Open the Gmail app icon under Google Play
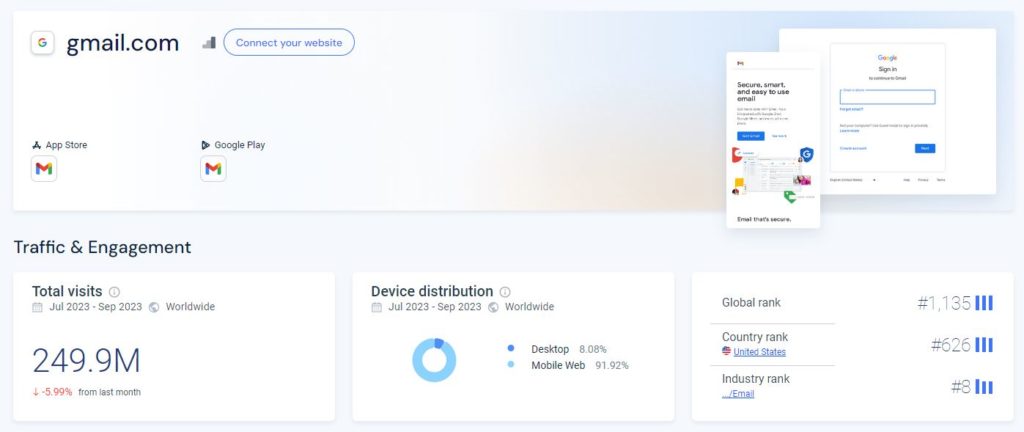The image size is (1024, 432). pyautogui.click(x=214, y=169)
